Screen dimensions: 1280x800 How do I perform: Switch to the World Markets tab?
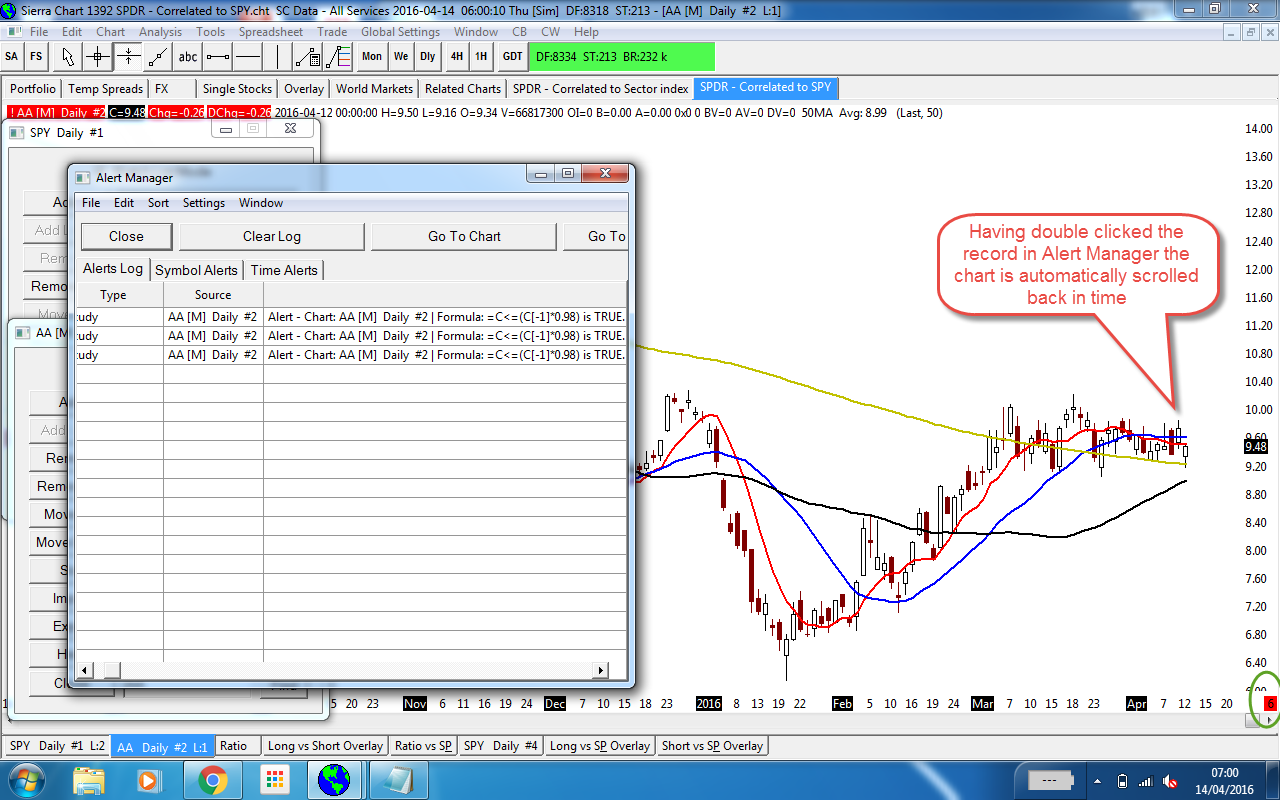click(375, 89)
